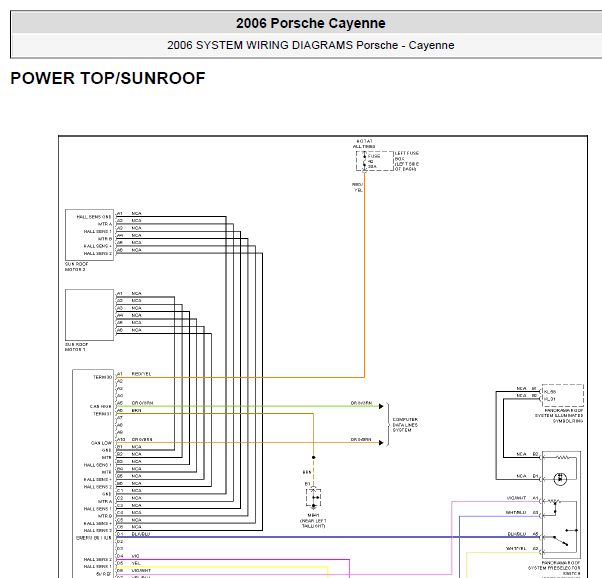The width and height of the screenshot is (602, 578).
Task: Click the "SUN ROOF MOTOR 1" caption
Action: pos(76,347)
